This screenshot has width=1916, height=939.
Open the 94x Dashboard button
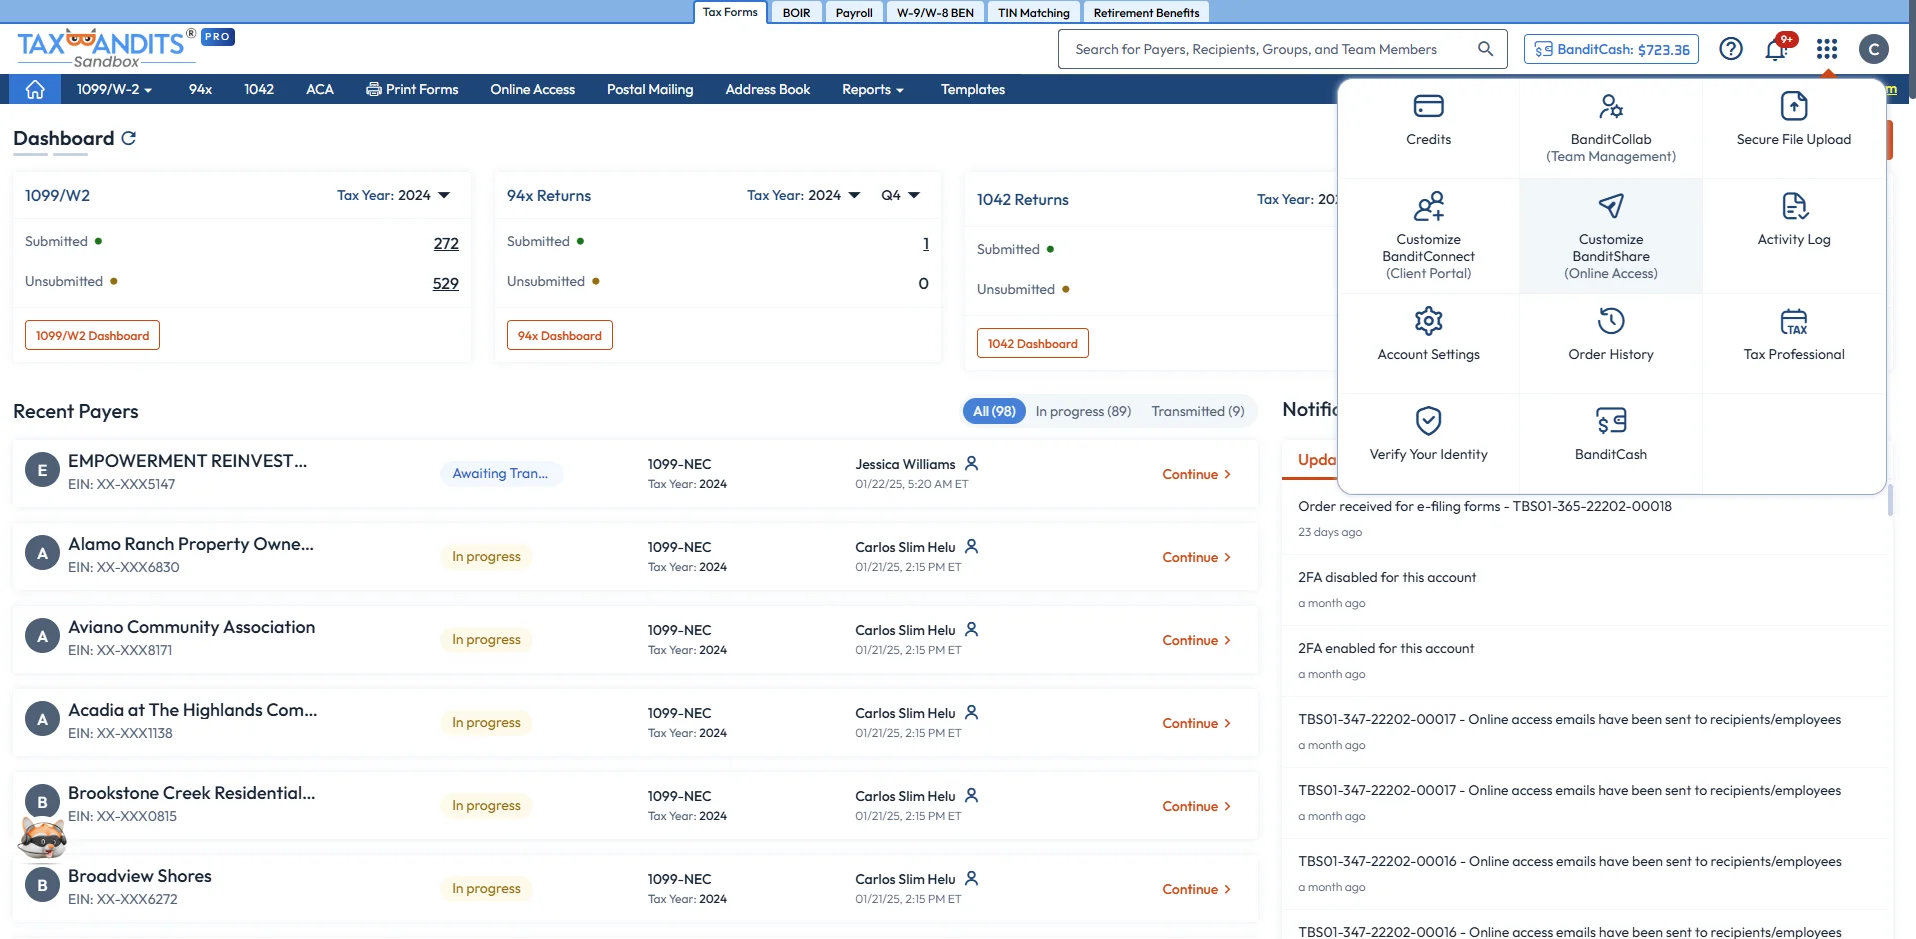point(559,335)
